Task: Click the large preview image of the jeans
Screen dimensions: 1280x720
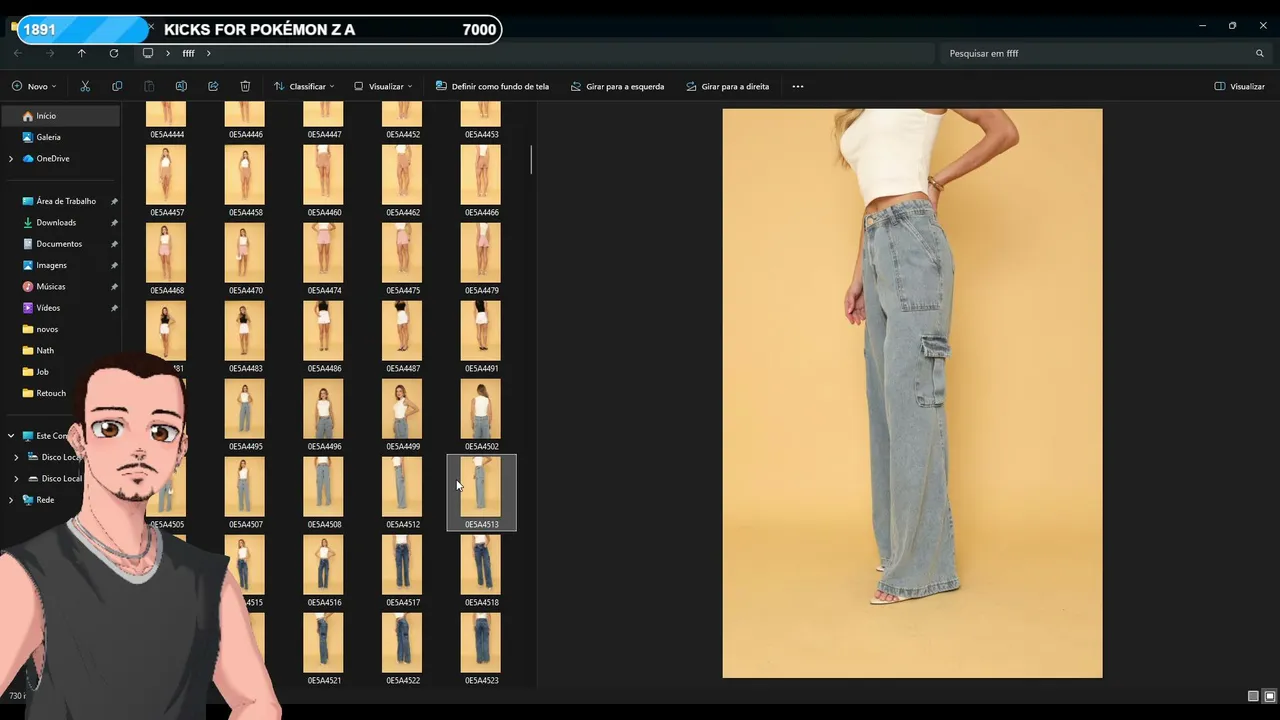Action: (912, 393)
